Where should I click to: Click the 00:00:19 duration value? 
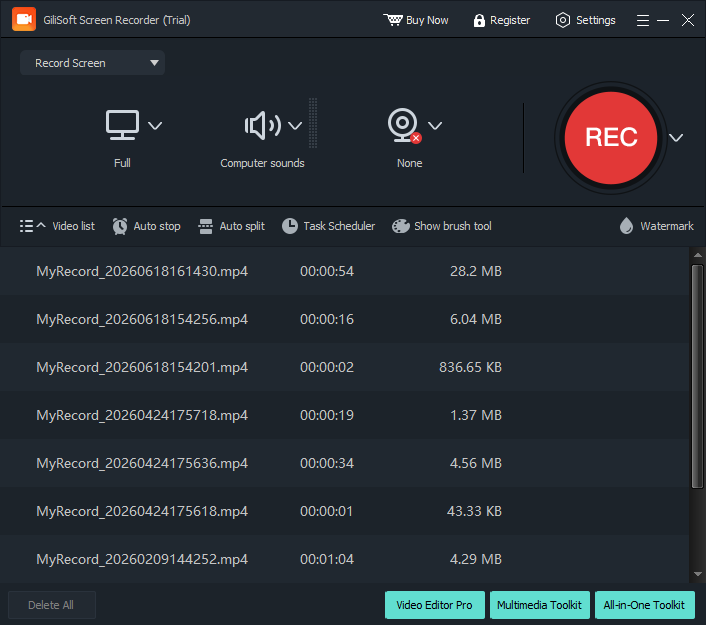point(327,415)
